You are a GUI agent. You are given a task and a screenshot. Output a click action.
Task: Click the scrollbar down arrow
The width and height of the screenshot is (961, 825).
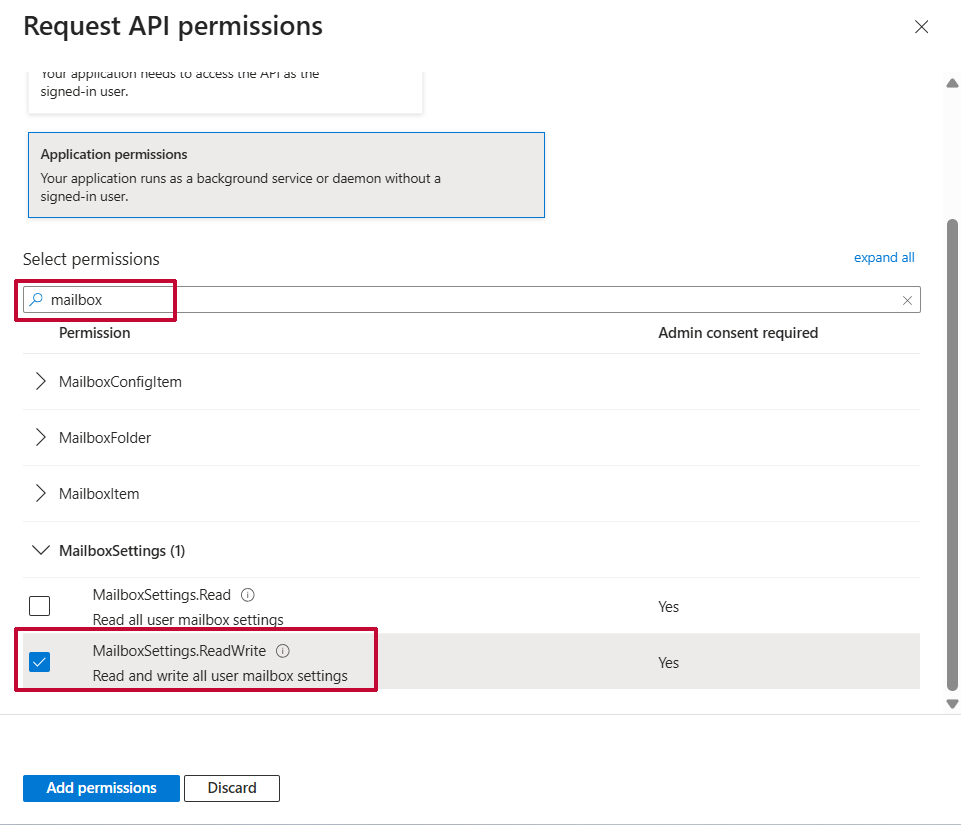[x=952, y=704]
